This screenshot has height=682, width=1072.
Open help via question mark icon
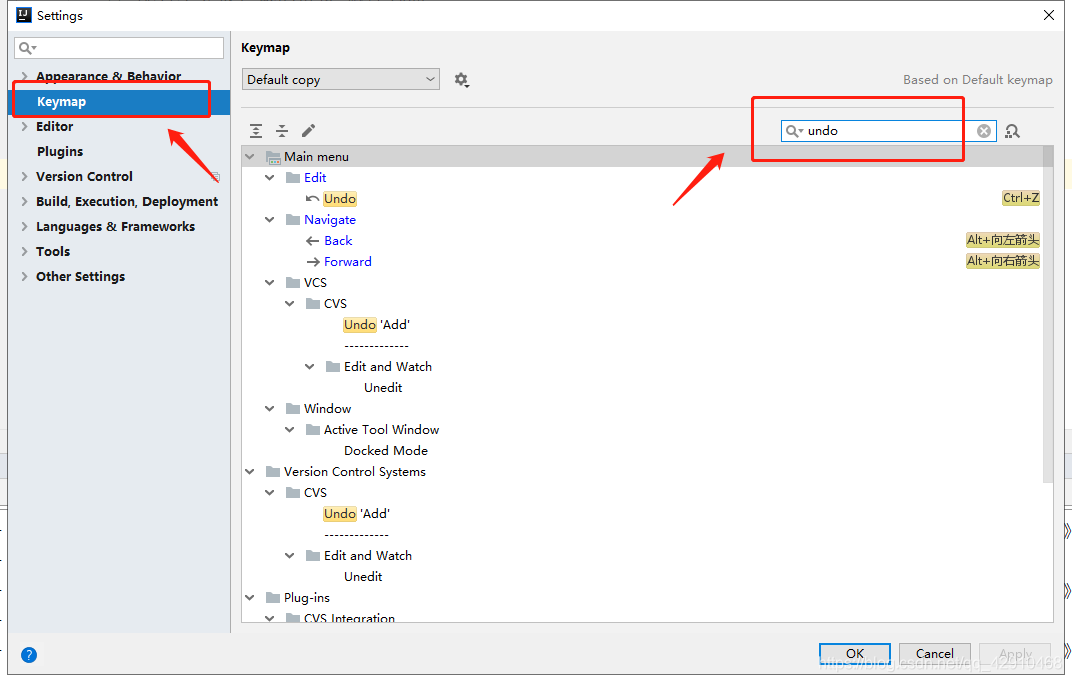click(29, 655)
